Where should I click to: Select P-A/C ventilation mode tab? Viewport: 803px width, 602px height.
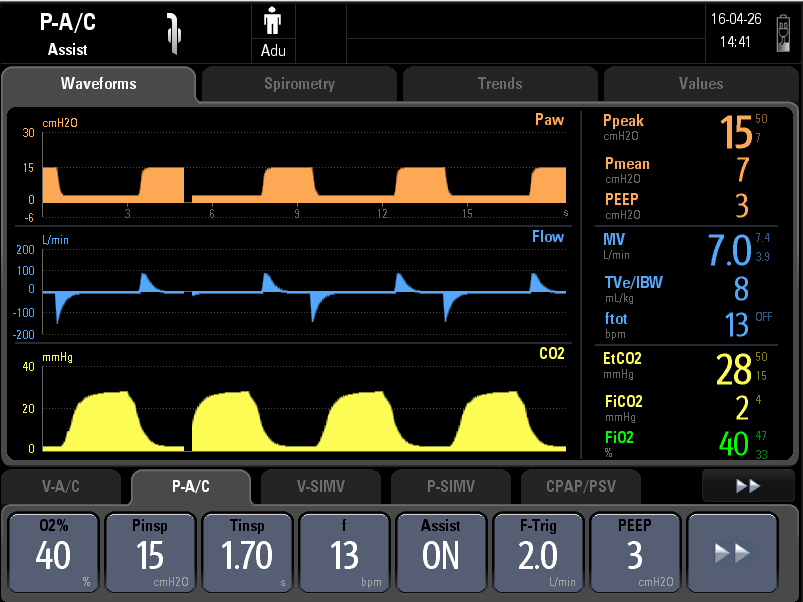(x=191, y=486)
